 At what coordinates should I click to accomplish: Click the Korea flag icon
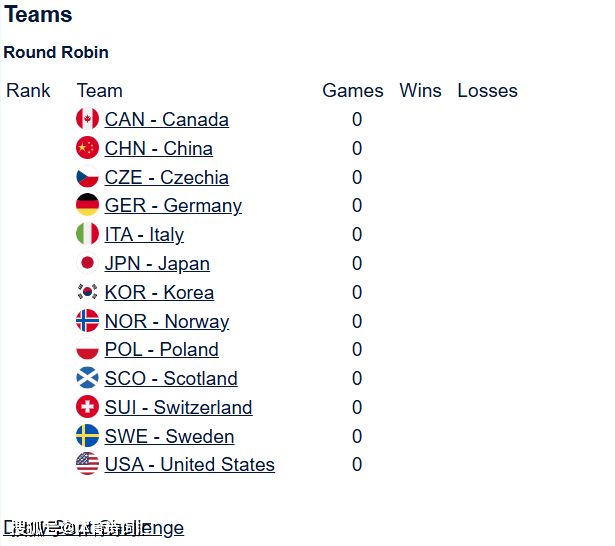coord(87,292)
